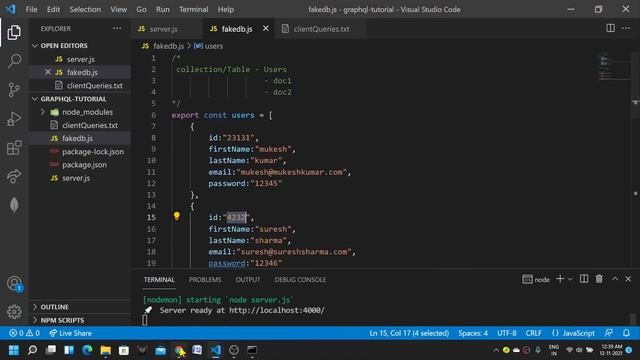Screen dimensions: 640x360
Task: Close fakedb.js in Open Editors list
Action: (x=48, y=72)
